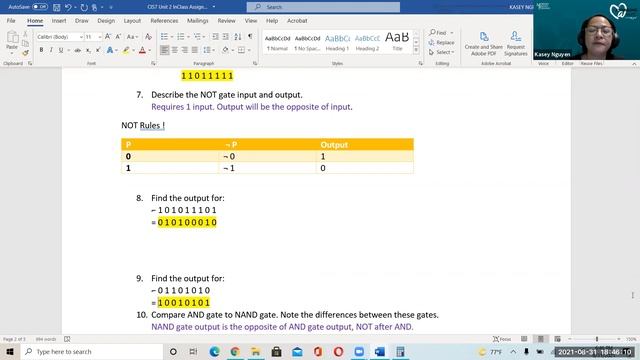
Task: Apply the red font color
Action: coord(142,50)
